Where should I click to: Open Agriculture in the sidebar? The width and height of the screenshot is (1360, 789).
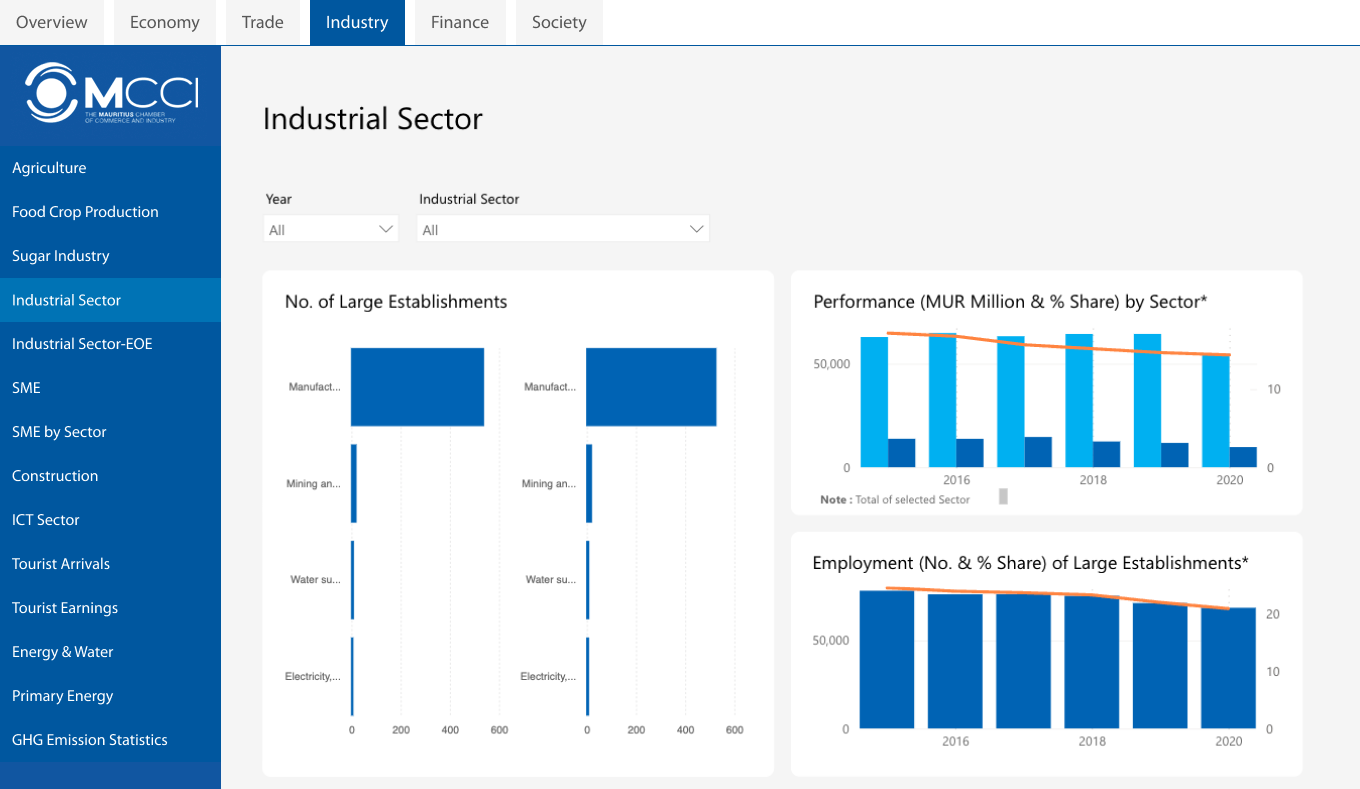coord(49,168)
